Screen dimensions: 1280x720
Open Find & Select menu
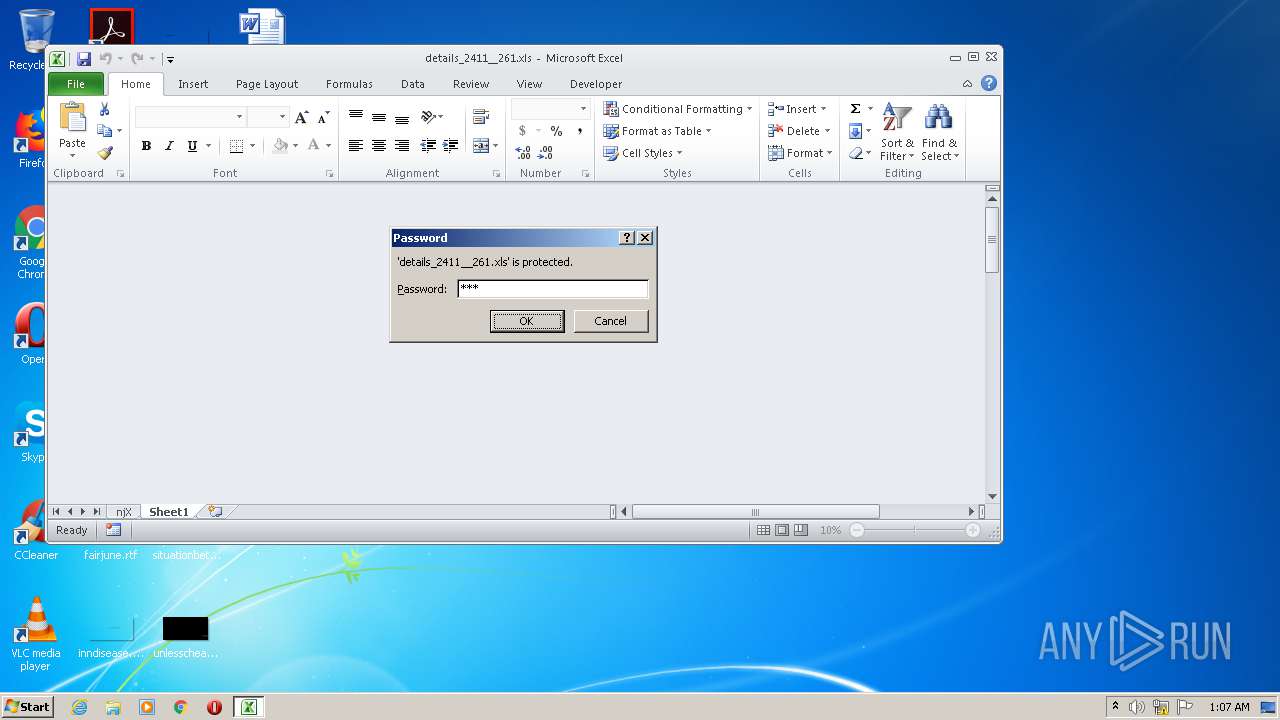point(939,132)
